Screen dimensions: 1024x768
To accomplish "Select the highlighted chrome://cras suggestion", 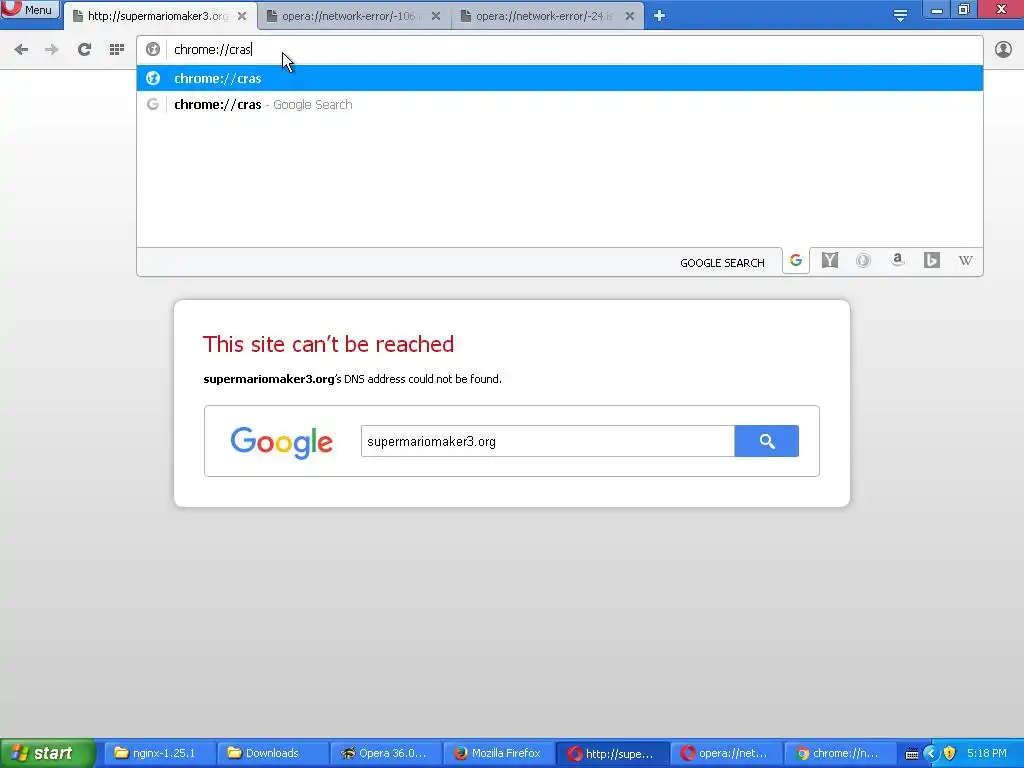I will click(x=560, y=78).
